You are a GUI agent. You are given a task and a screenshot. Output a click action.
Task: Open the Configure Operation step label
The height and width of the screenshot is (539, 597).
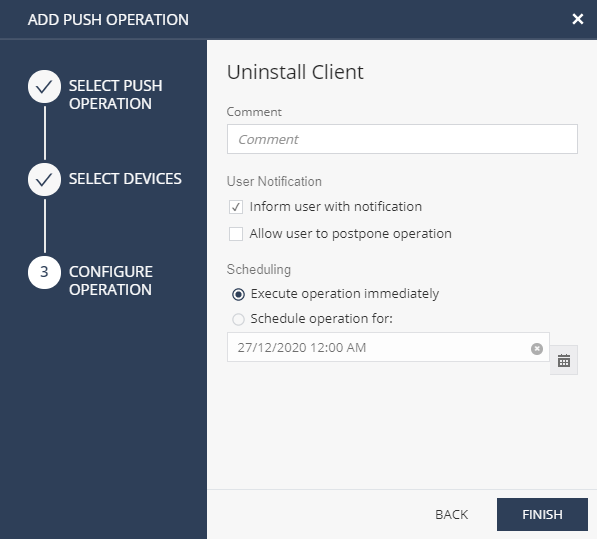tap(110, 281)
